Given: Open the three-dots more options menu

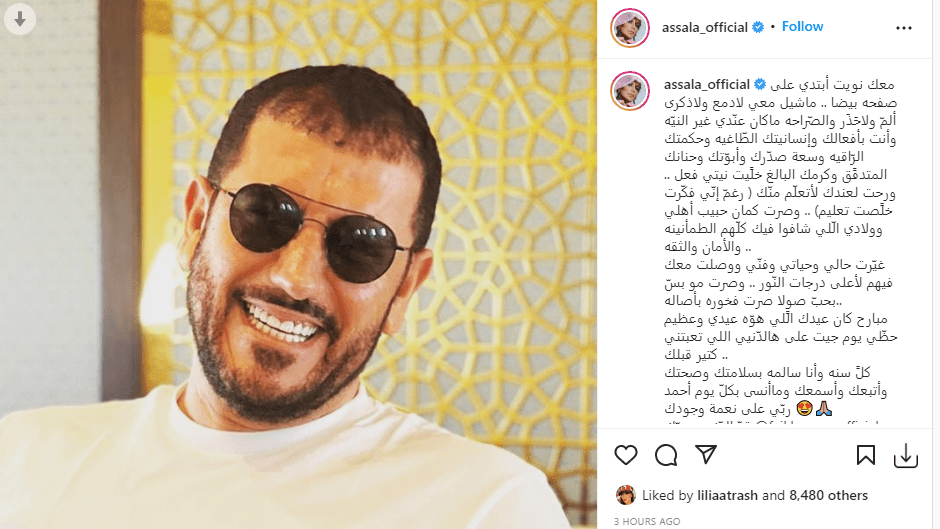Looking at the screenshot, I should [903, 28].
